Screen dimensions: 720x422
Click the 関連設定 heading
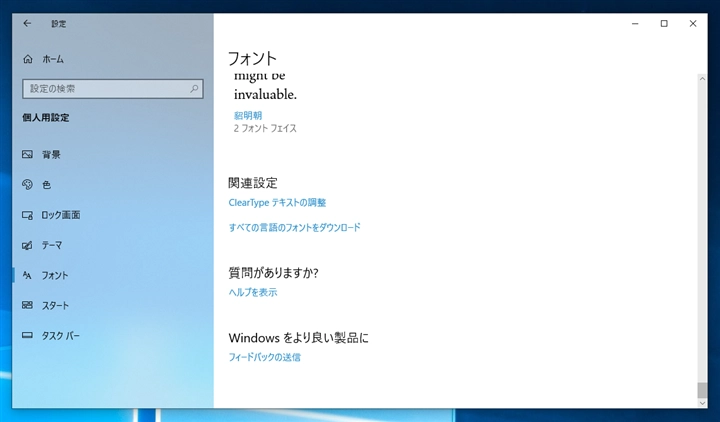tap(253, 183)
